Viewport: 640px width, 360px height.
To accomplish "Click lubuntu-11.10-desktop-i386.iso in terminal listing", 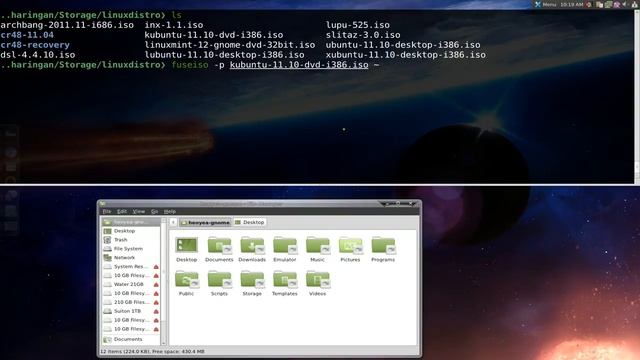I will coord(224,55).
